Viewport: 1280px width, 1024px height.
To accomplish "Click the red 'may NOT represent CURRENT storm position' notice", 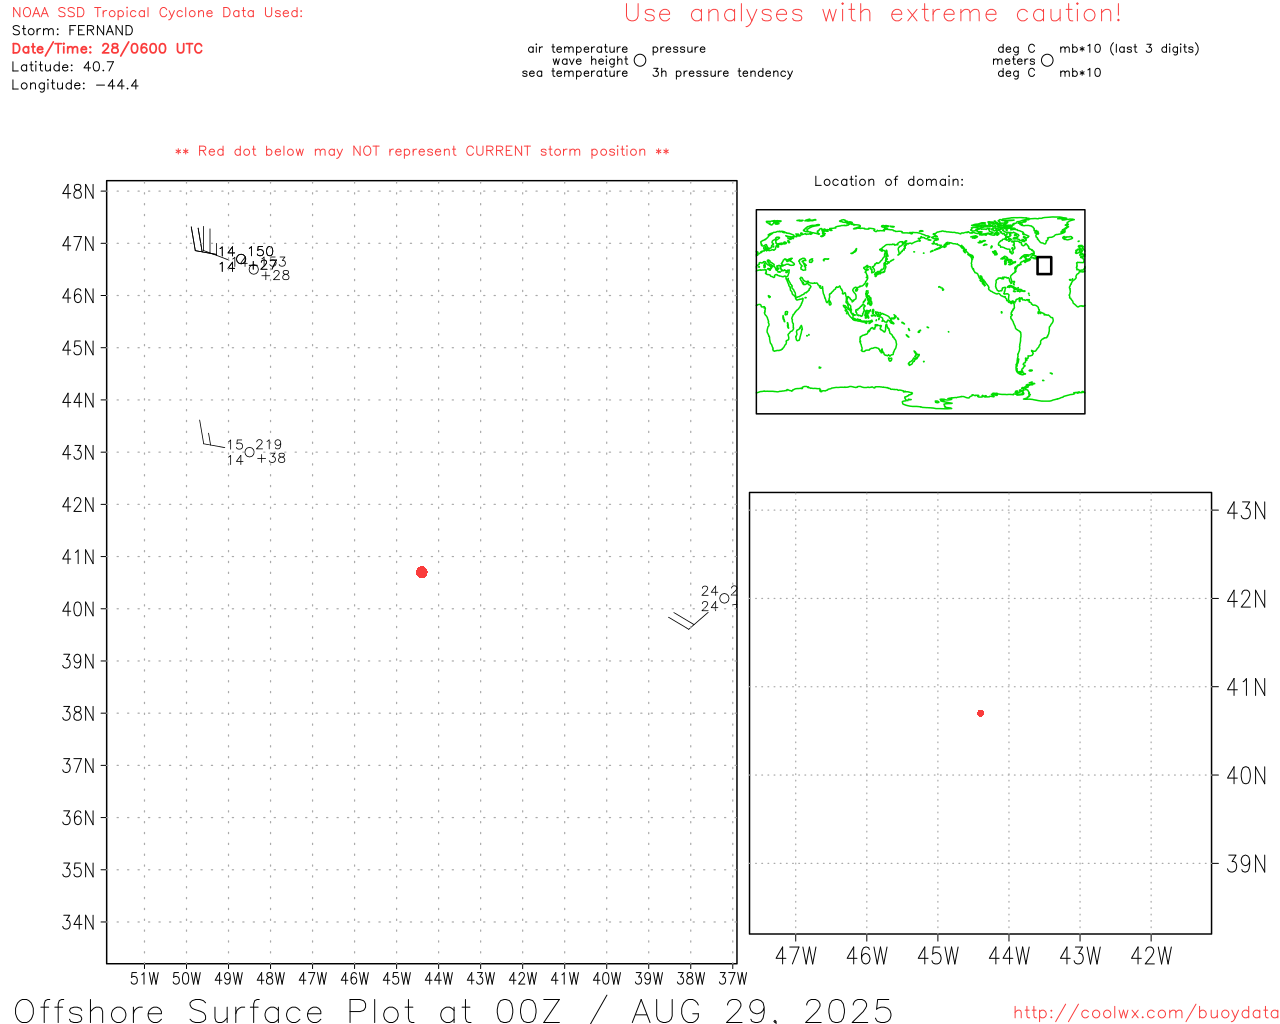I will click(x=422, y=152).
